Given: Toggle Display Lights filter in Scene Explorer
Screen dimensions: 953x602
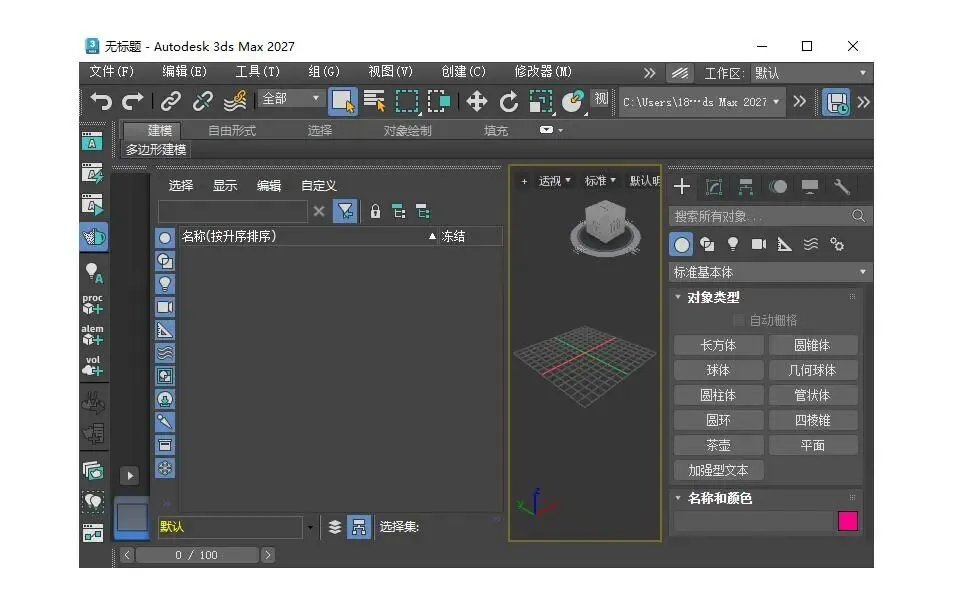Looking at the screenshot, I should pos(165,284).
